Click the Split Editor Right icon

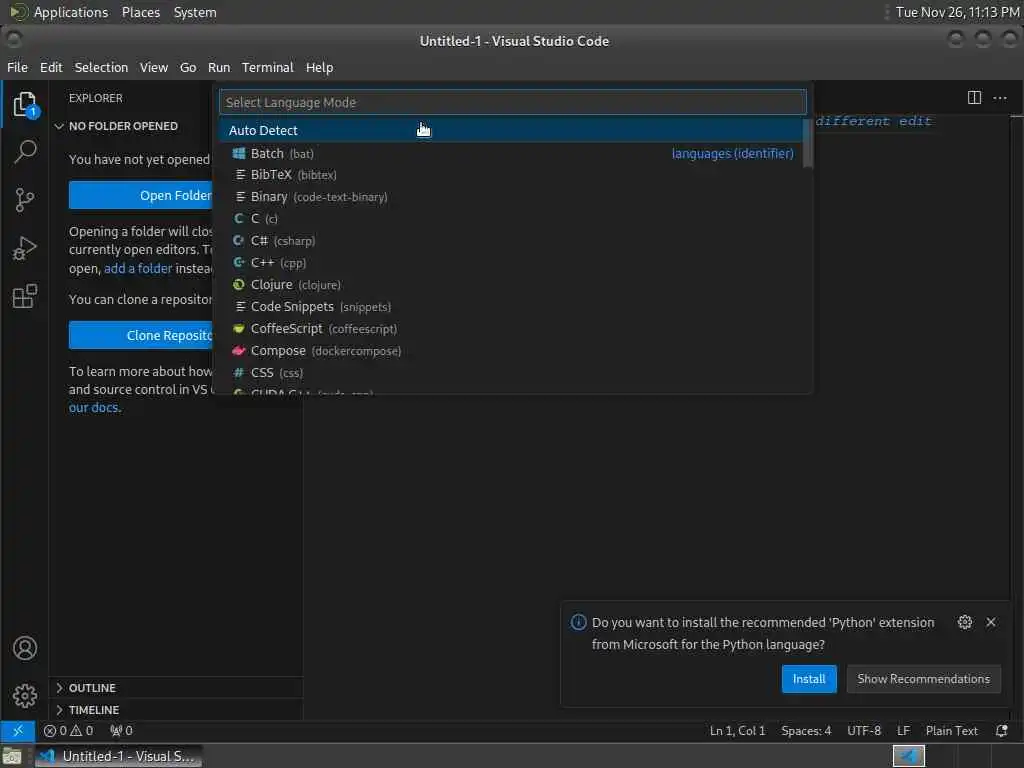[974, 98]
